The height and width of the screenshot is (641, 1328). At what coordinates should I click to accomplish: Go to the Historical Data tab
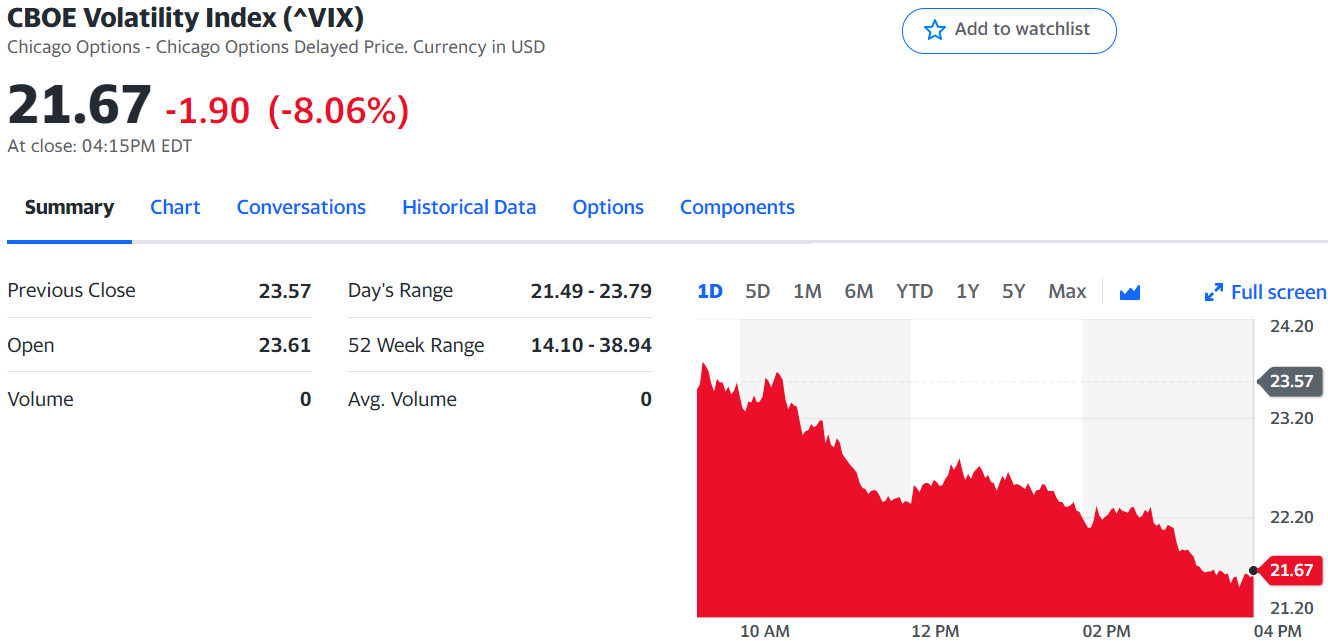469,207
